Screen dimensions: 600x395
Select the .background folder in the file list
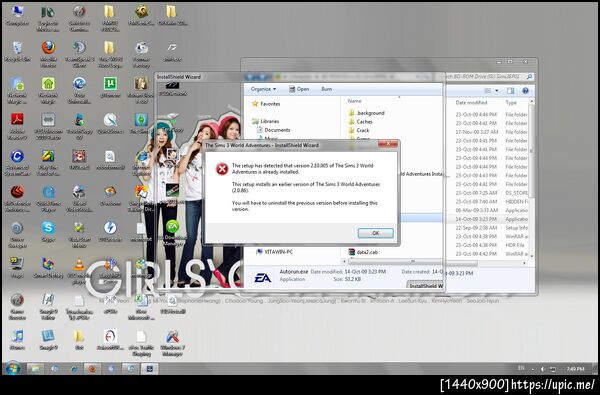point(367,113)
